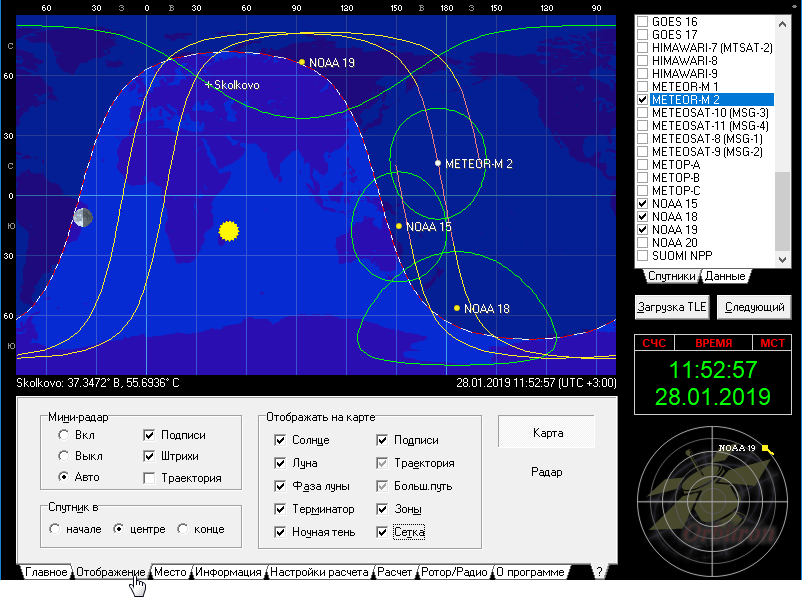The width and height of the screenshot is (802, 603).
Task: Select the начале satellite position option
Action: (56, 529)
